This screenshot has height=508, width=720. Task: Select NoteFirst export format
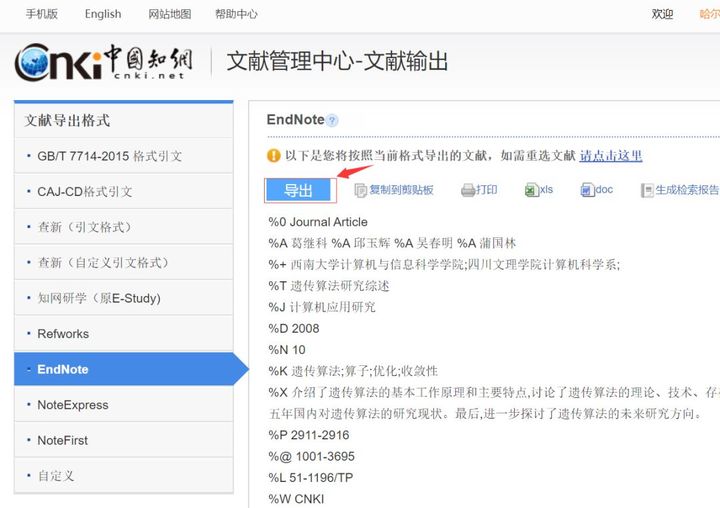(x=124, y=440)
